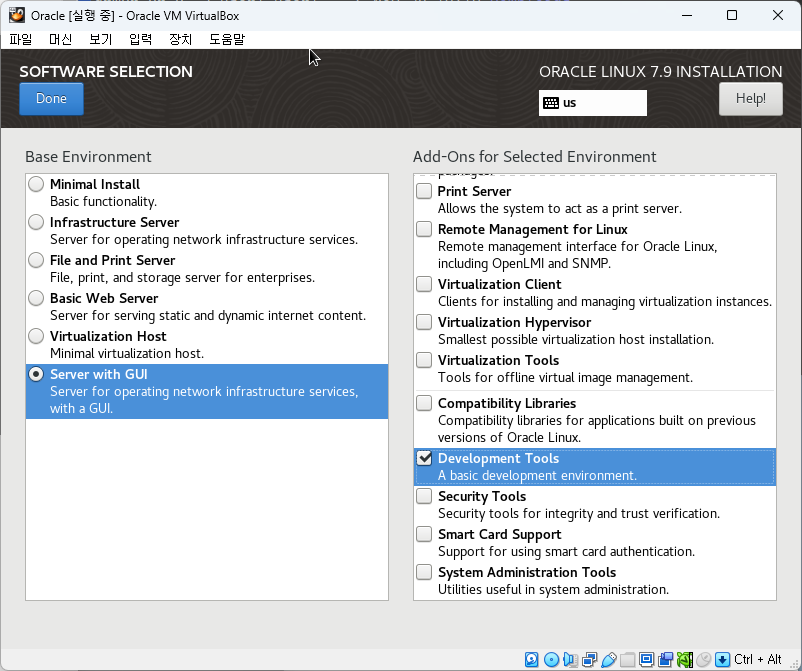Enable Virtualization Client add-on
Viewport: 802px width, 671px height.
pyautogui.click(x=424, y=284)
